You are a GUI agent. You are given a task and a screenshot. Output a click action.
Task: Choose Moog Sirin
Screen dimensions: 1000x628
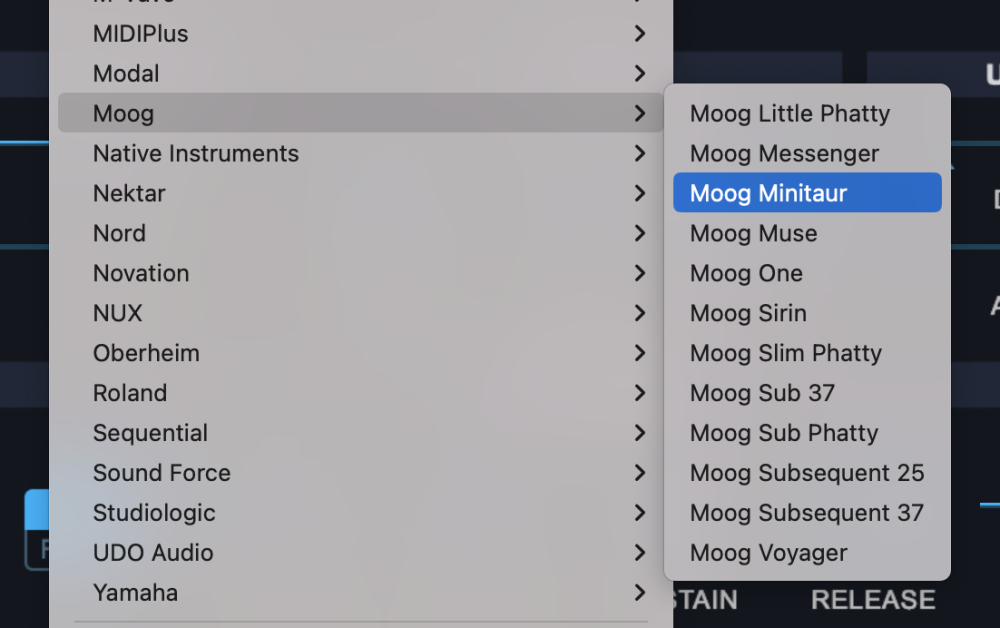coord(748,313)
